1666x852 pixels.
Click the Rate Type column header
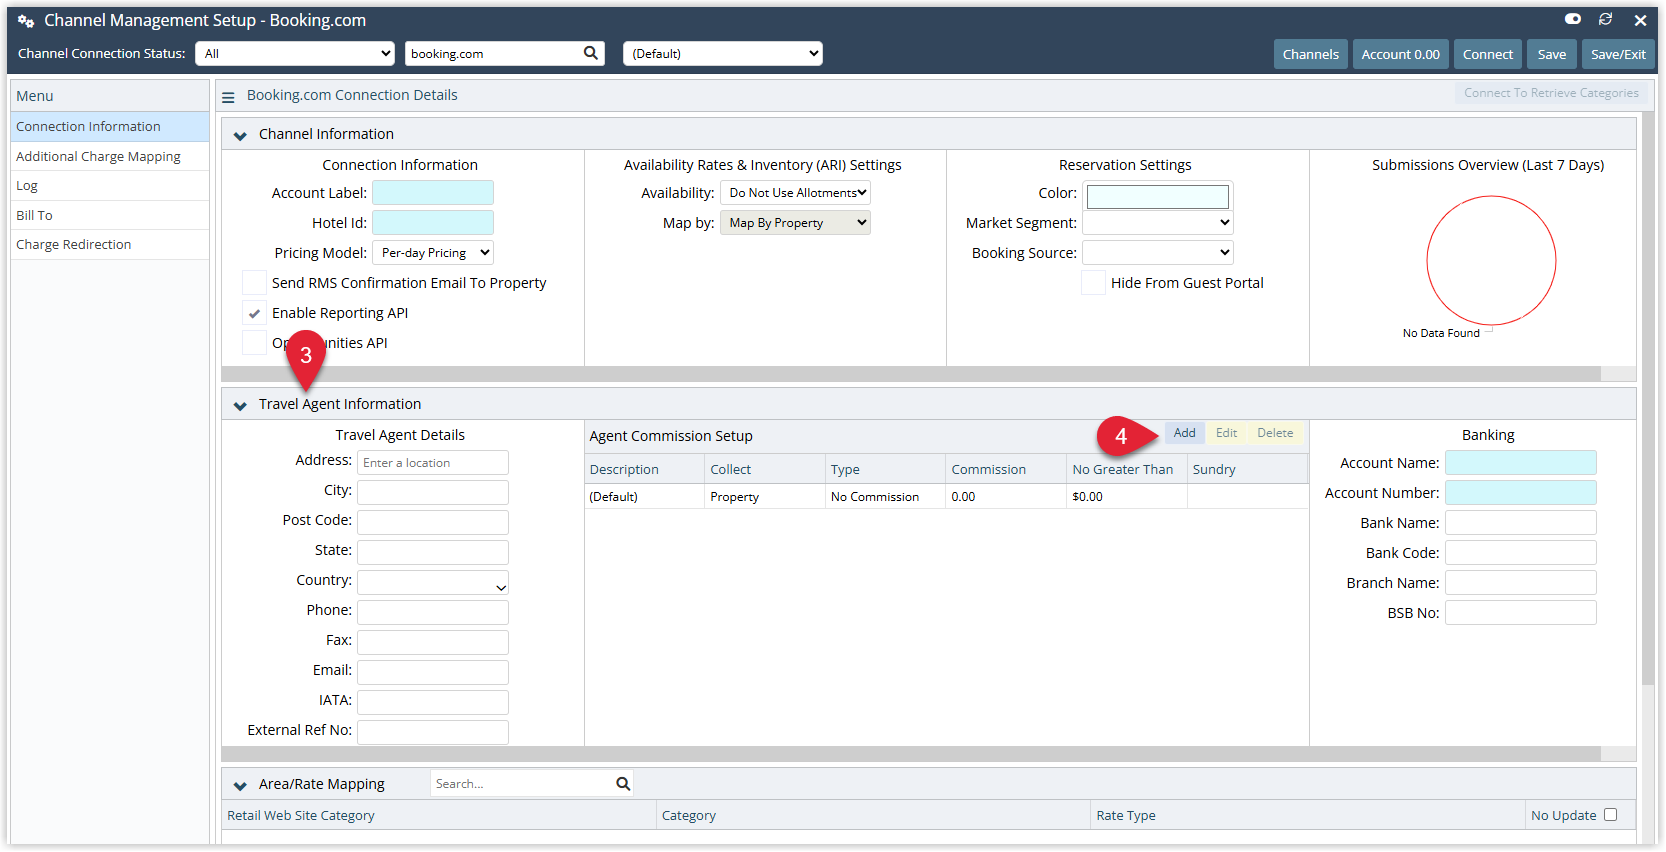pos(1308,815)
